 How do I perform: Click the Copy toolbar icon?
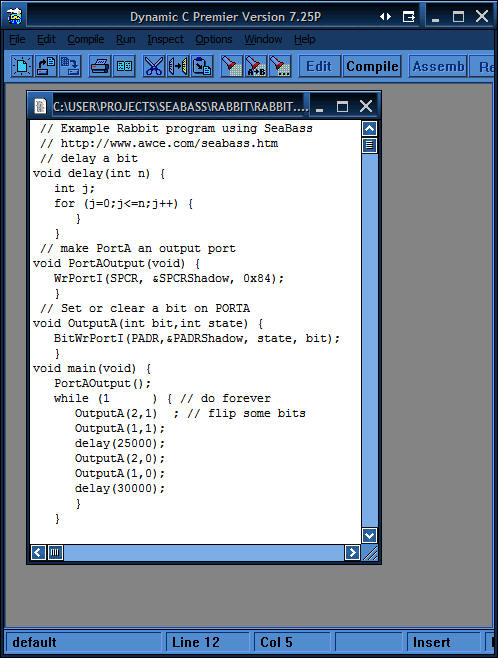pyautogui.click(x=177, y=66)
